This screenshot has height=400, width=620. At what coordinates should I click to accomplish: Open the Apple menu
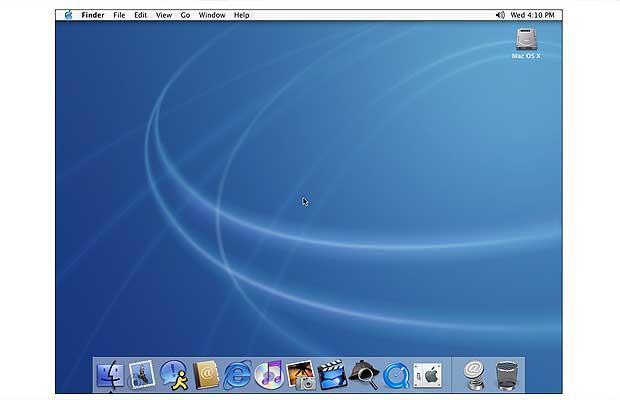[x=68, y=15]
